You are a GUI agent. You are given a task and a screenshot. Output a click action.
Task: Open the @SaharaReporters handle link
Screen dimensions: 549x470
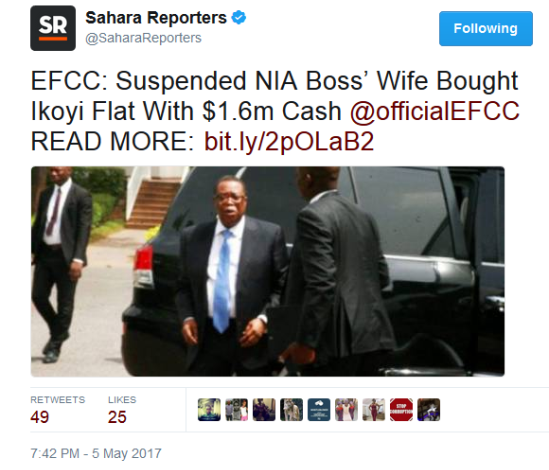coord(143,38)
